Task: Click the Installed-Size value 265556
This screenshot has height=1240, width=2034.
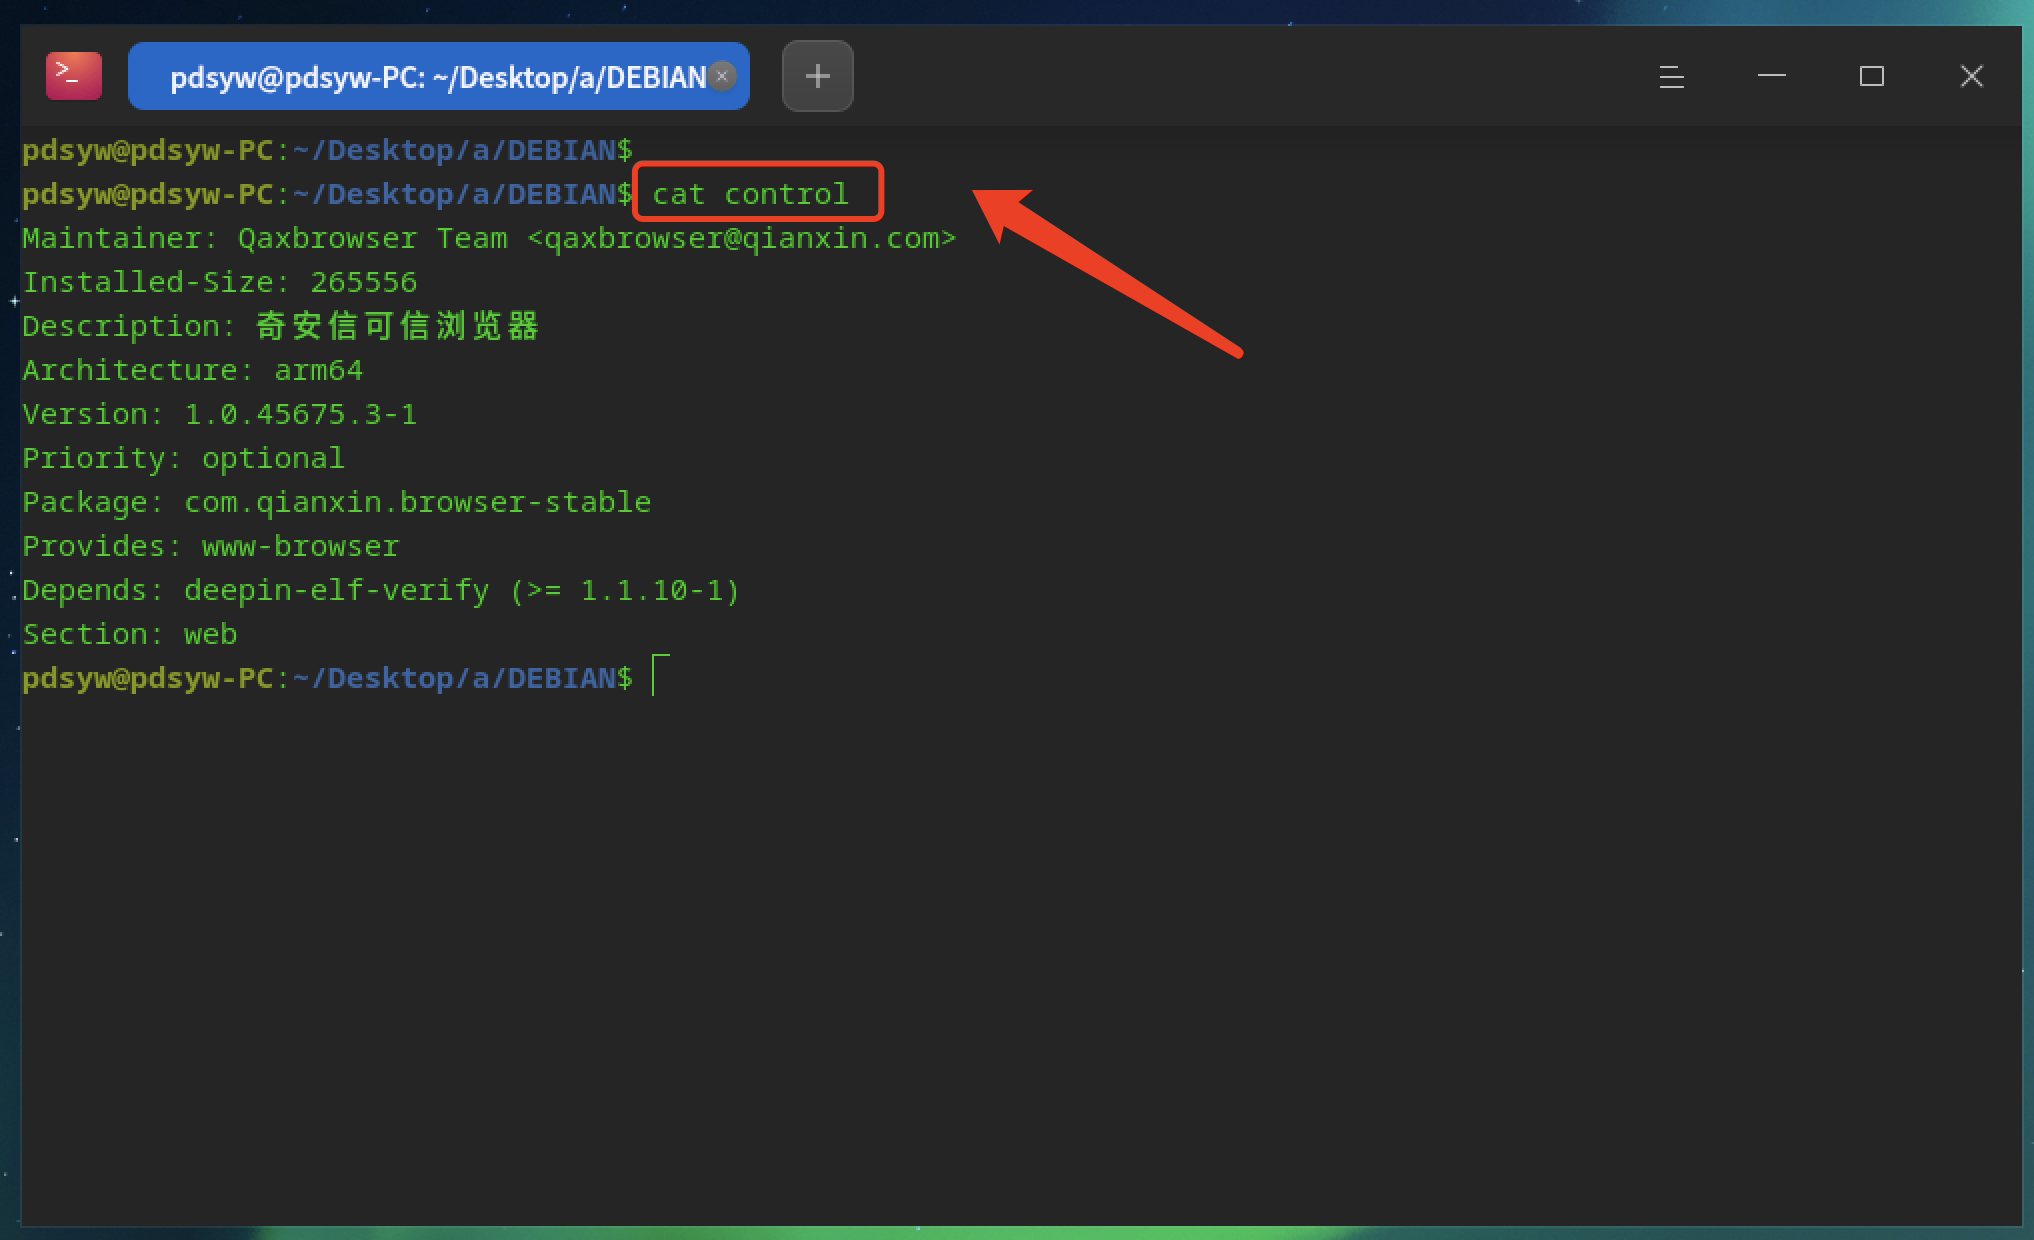Action: coord(363,282)
